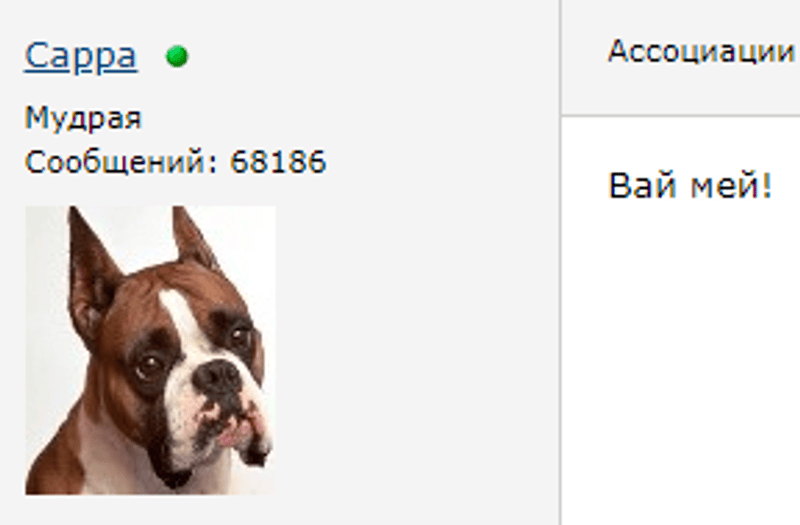Open the Сарра user profile link
Screen dimensions: 800x525
point(81,56)
